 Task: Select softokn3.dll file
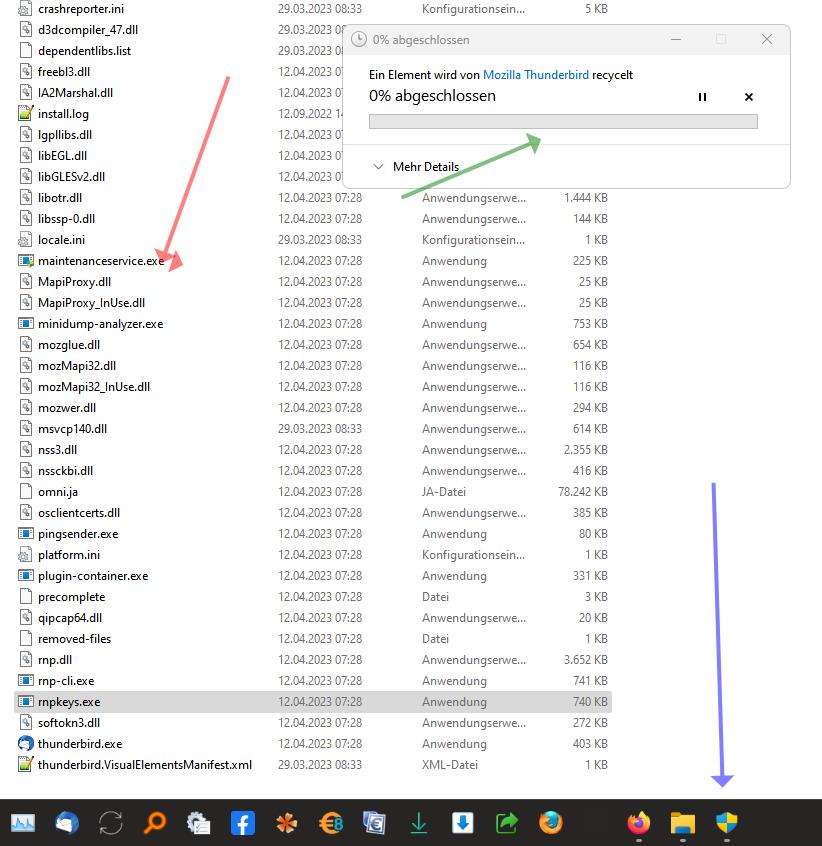(x=69, y=722)
